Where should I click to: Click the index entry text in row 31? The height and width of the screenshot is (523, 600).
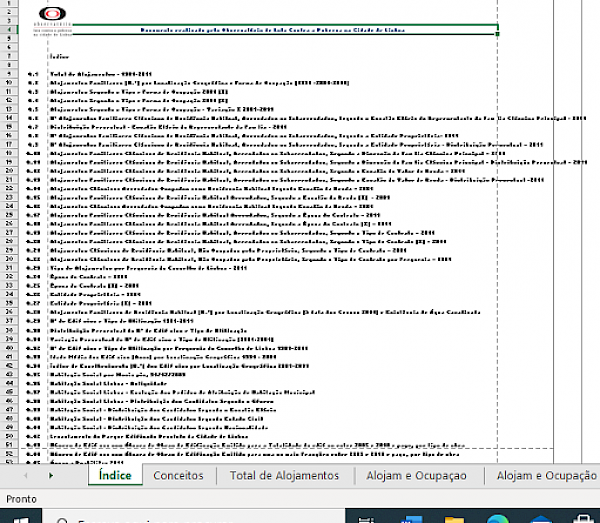(148, 268)
